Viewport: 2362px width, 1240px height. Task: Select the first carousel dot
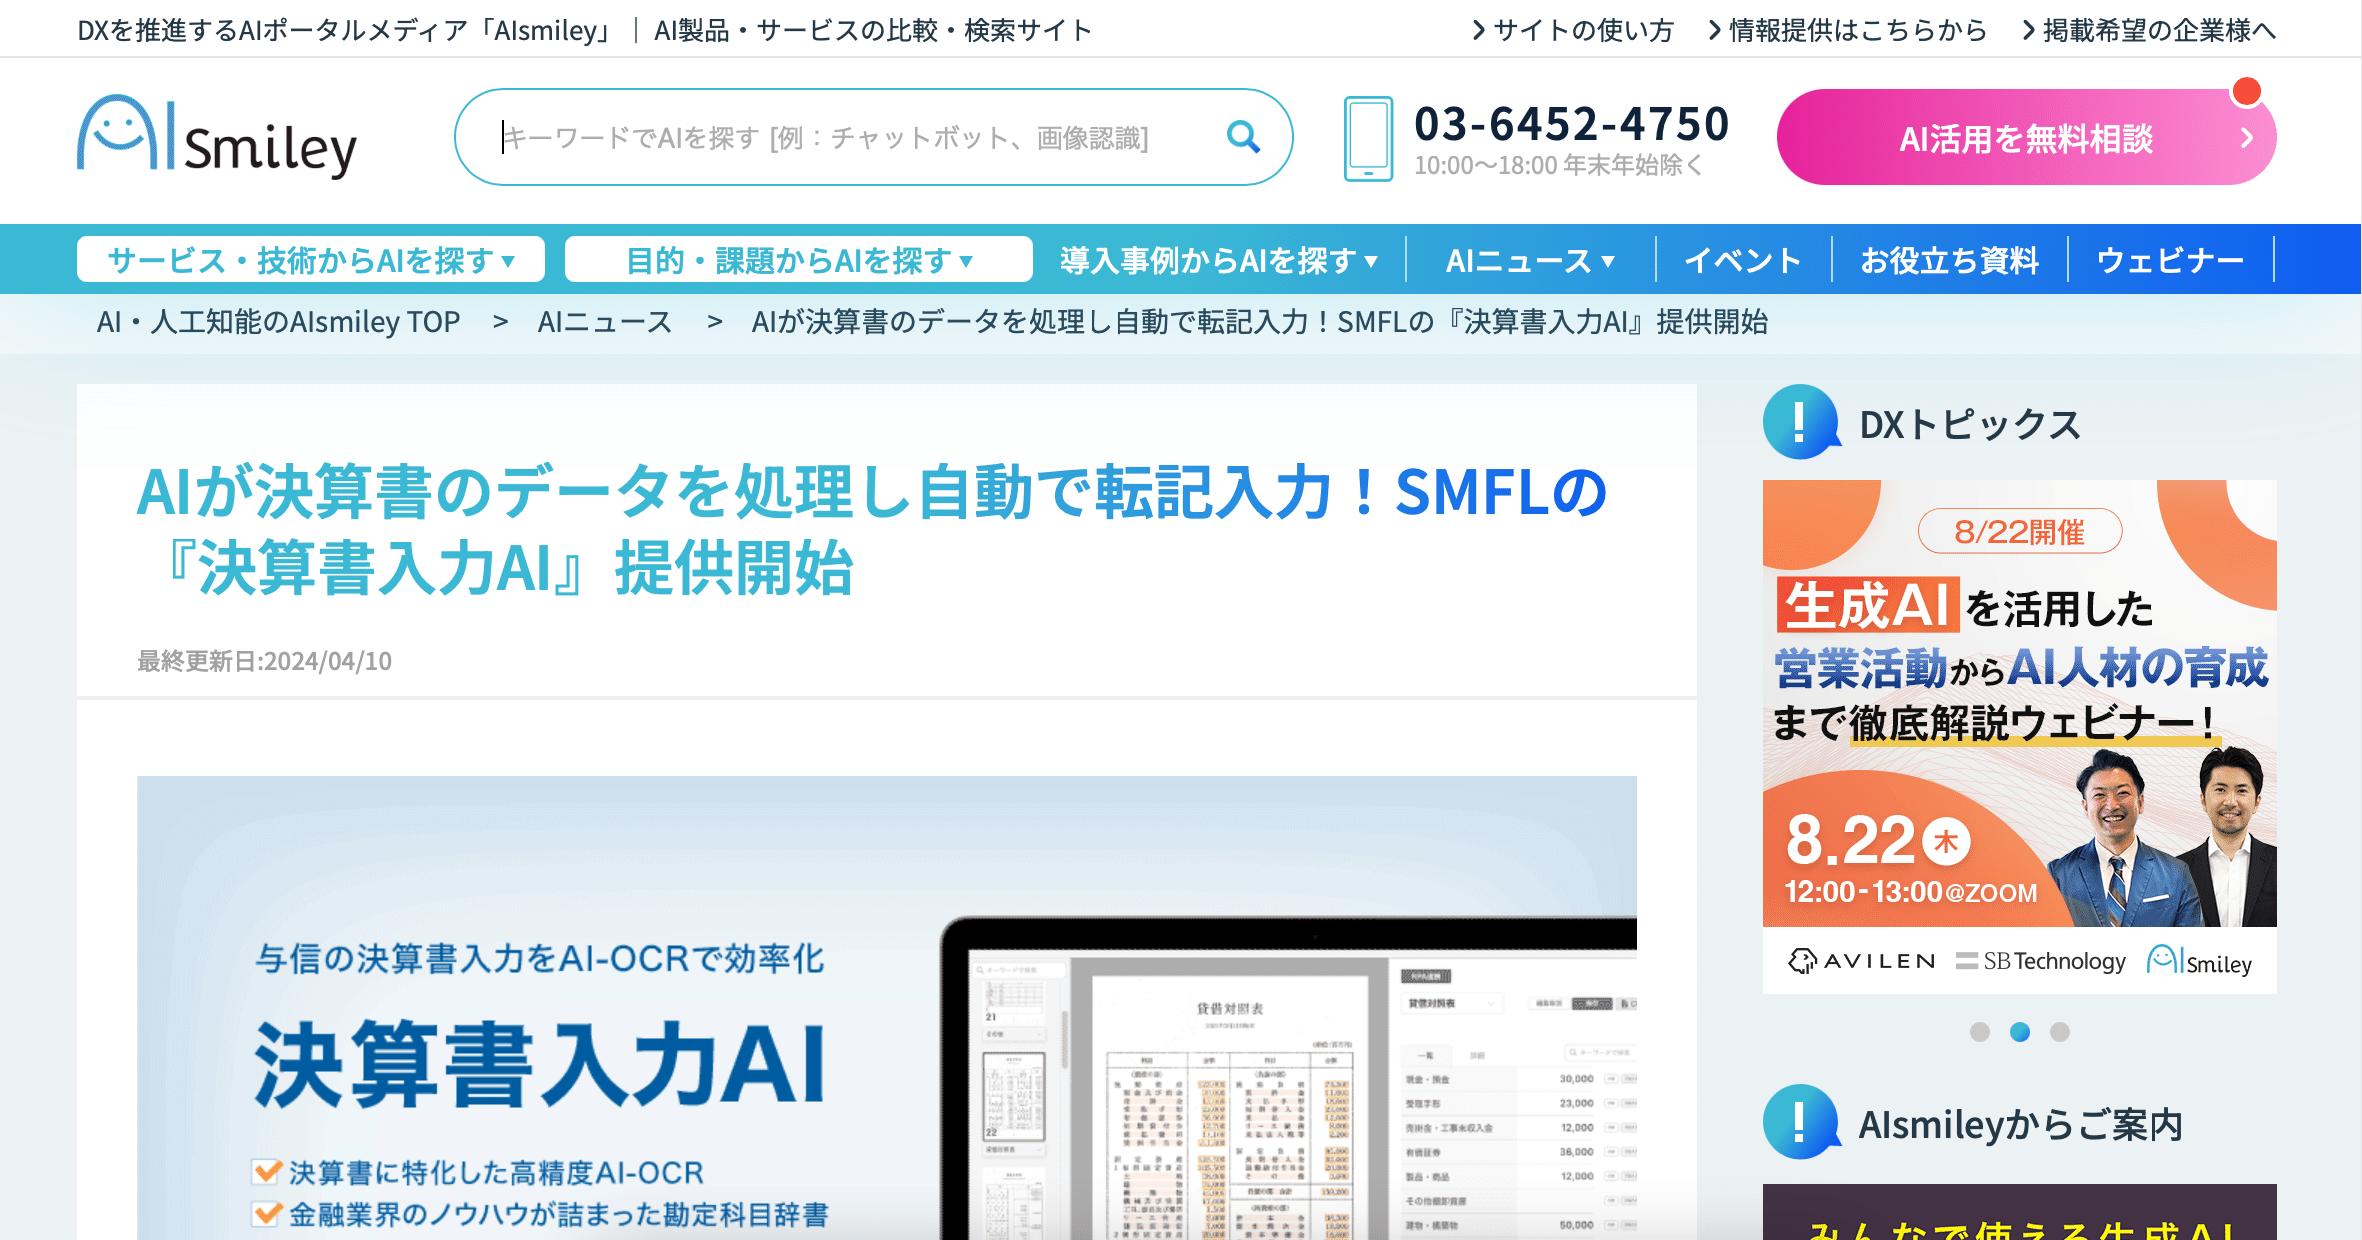[1980, 1032]
